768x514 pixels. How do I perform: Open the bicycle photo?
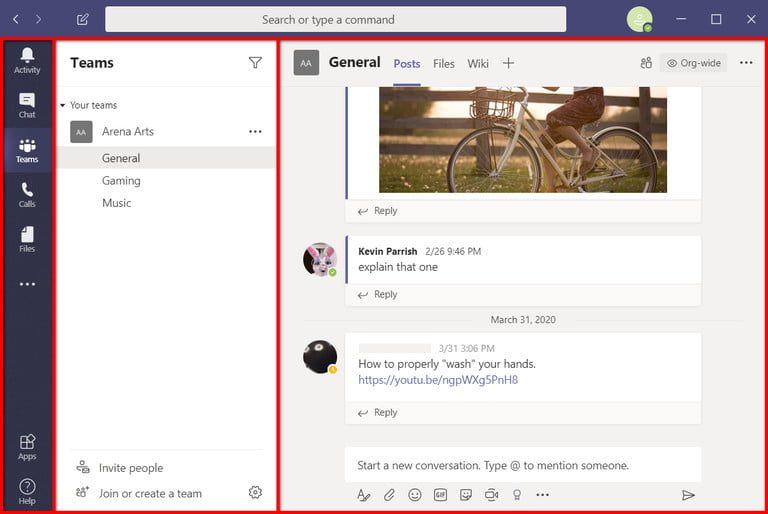point(523,140)
